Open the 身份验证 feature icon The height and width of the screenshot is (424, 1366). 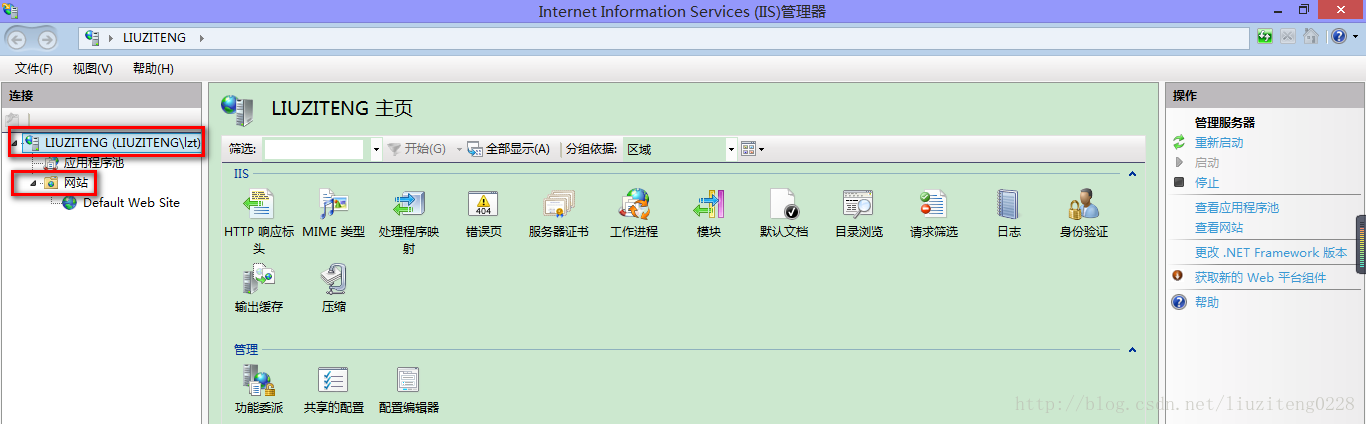tap(1084, 204)
